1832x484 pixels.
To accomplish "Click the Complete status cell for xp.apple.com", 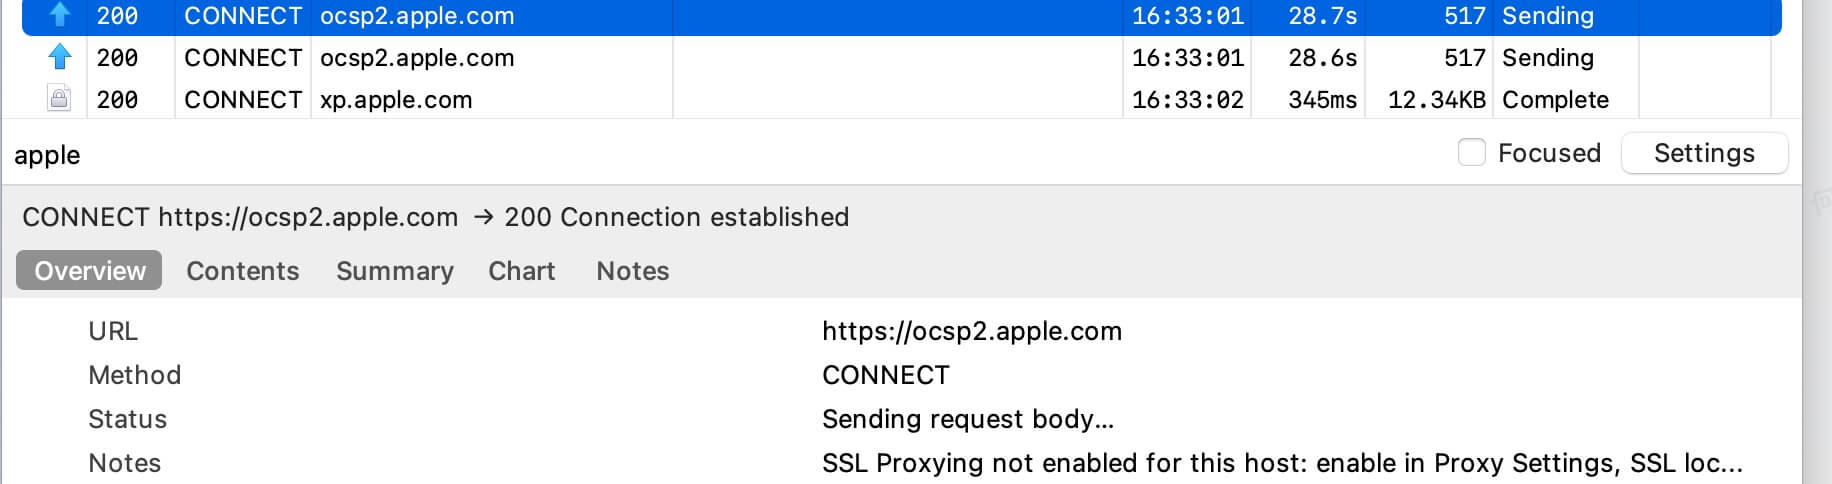I will (1555, 100).
